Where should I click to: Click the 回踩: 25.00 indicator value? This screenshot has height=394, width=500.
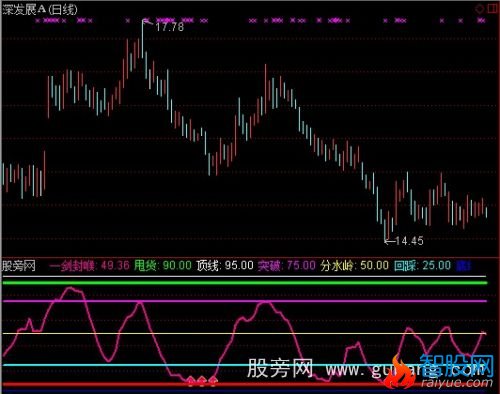[x=422, y=266]
